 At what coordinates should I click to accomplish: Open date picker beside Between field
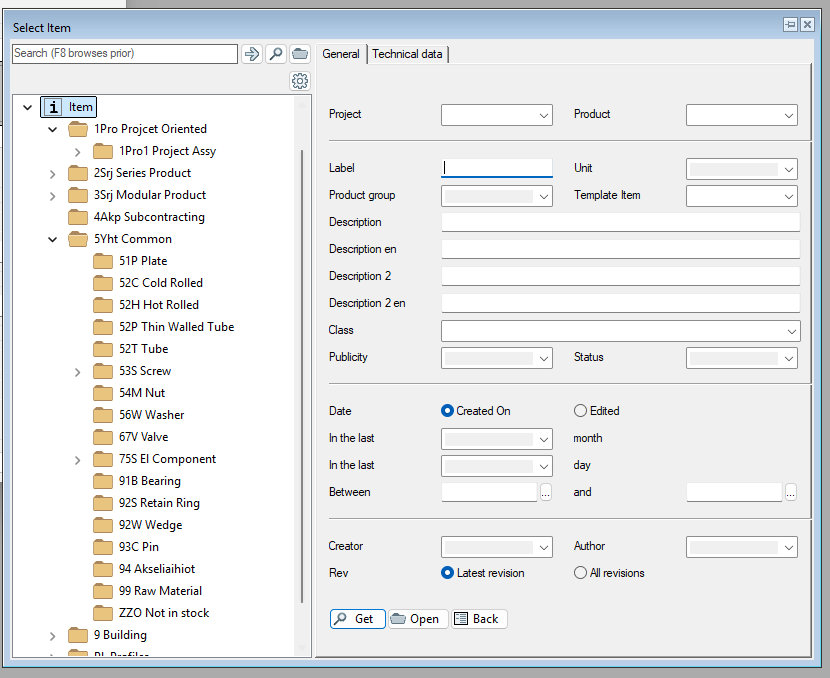point(545,492)
